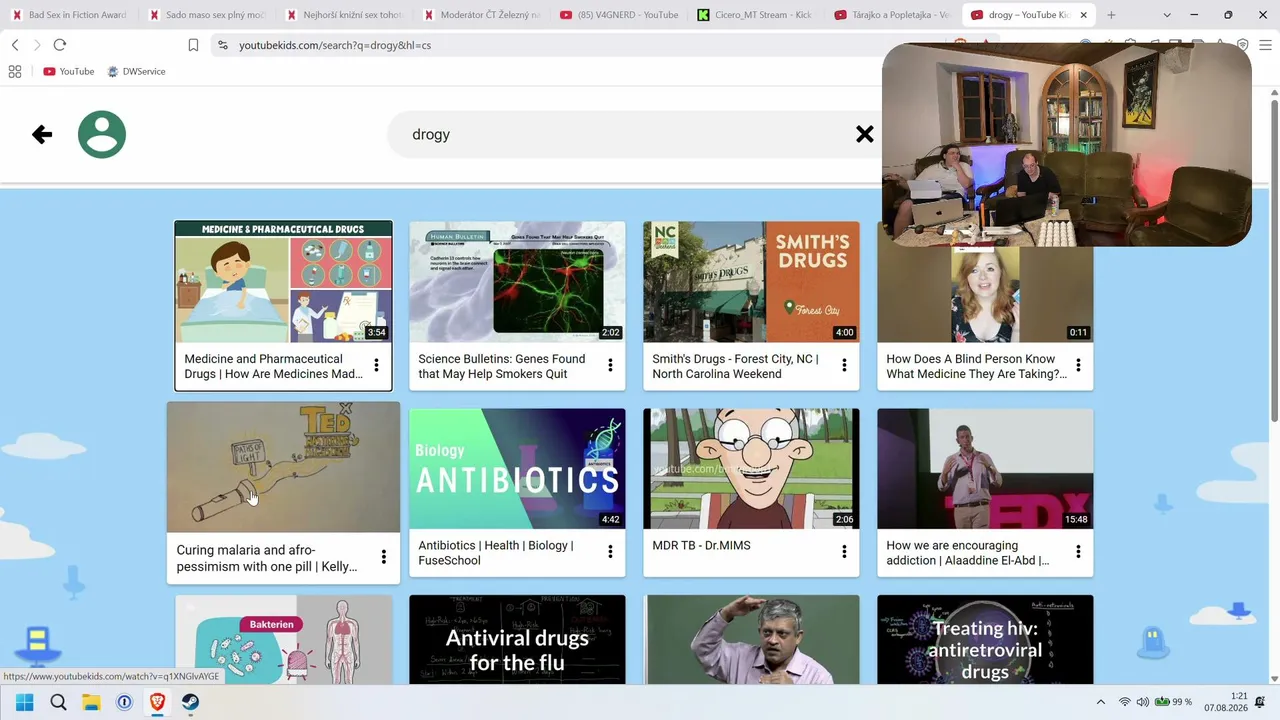The height and width of the screenshot is (720, 1280).
Task: Open 'How we are encouraging addiction' title
Action: click(968, 553)
